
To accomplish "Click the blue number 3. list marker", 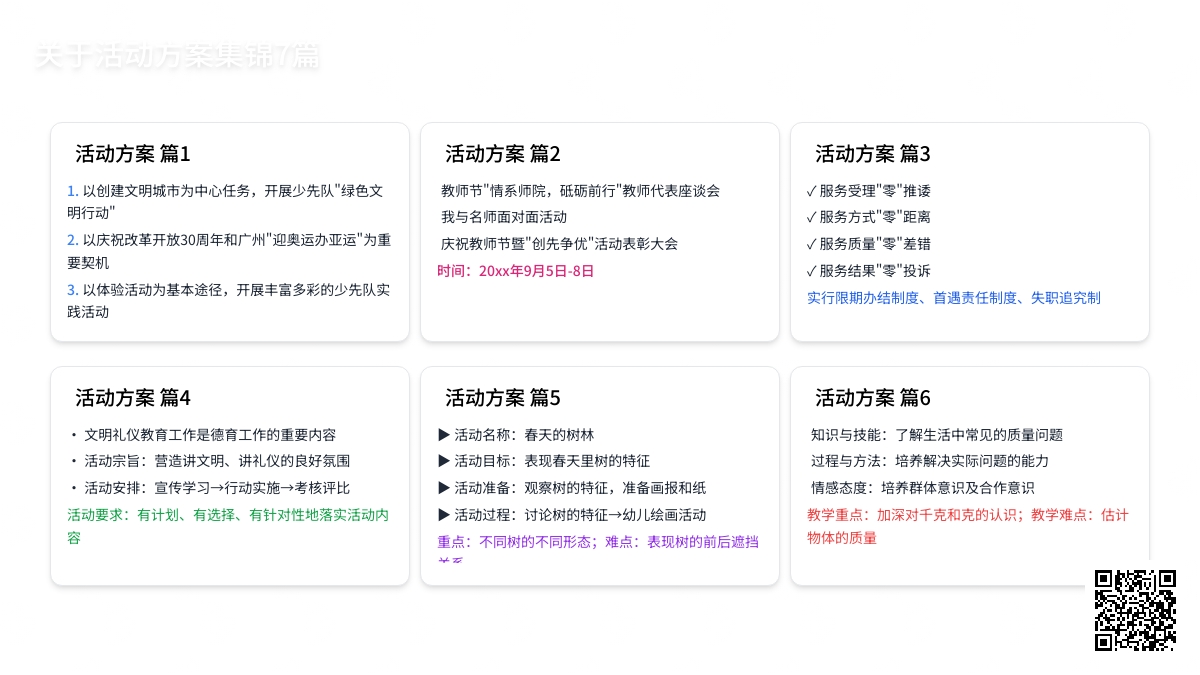I will (72, 290).
